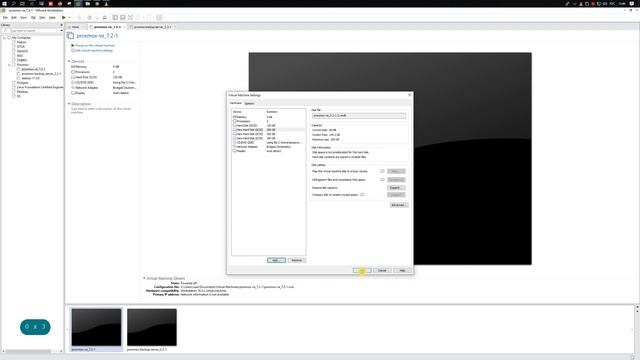640x360 pixels.
Task: Click the Full Screen toolbar icon
Action: coord(130,18)
